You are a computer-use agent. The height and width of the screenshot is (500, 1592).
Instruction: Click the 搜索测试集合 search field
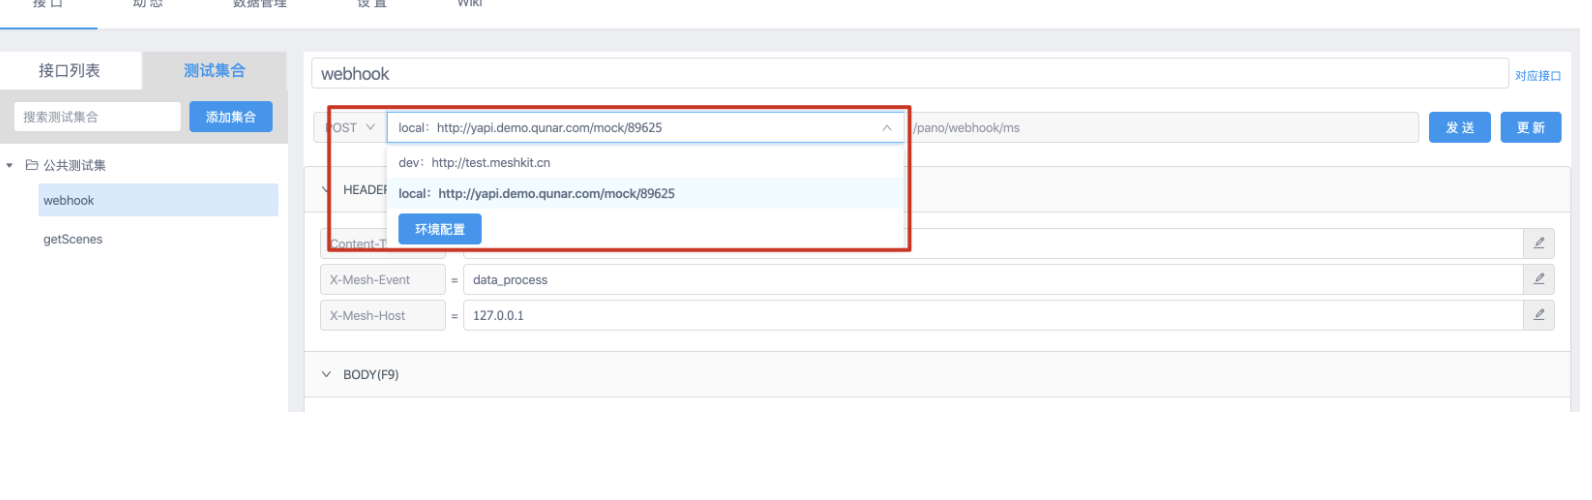(97, 117)
